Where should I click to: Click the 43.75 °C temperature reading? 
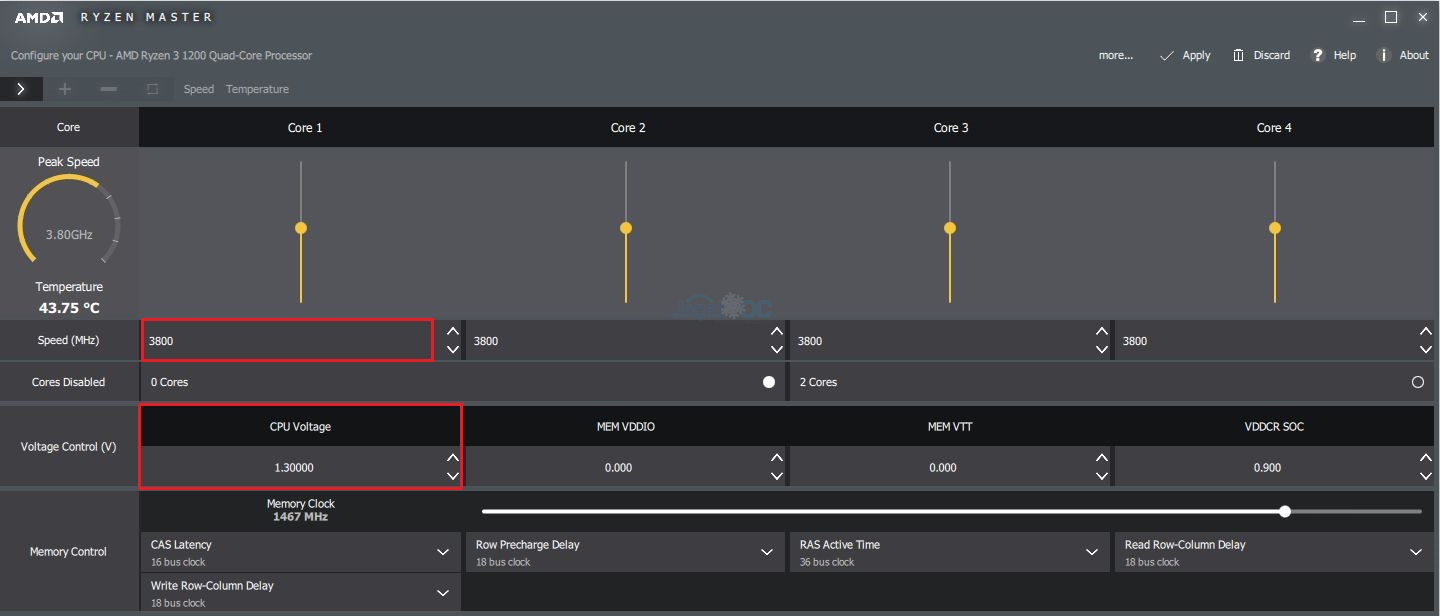pos(69,308)
